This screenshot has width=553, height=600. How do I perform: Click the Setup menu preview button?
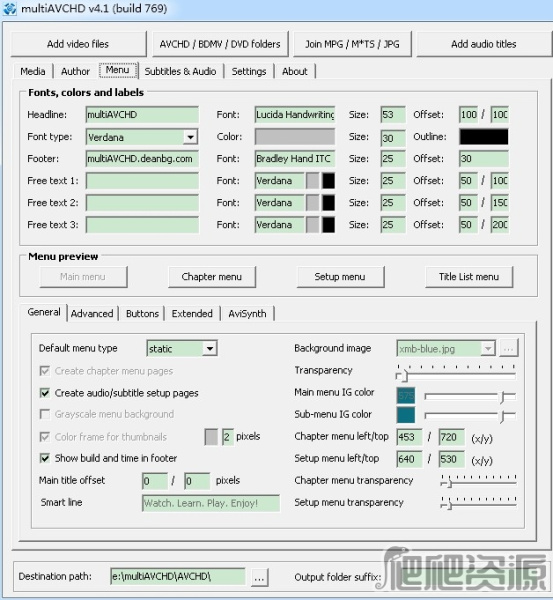pyautogui.click(x=340, y=277)
